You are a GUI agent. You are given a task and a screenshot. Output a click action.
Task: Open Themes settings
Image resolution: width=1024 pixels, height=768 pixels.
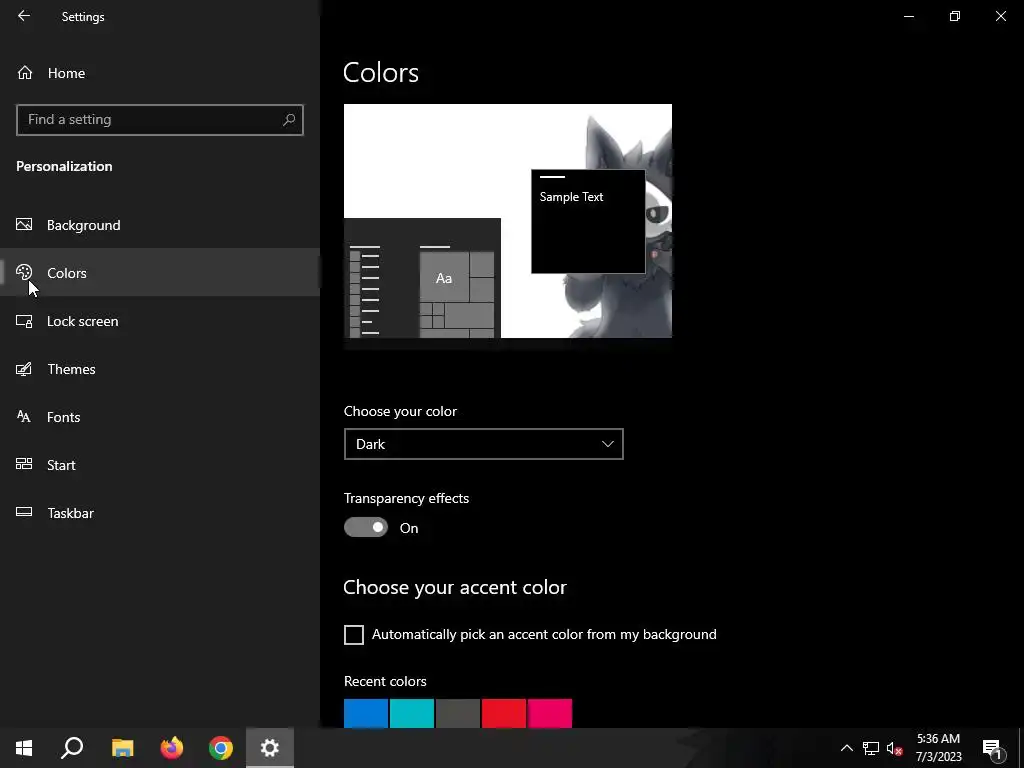point(160,369)
